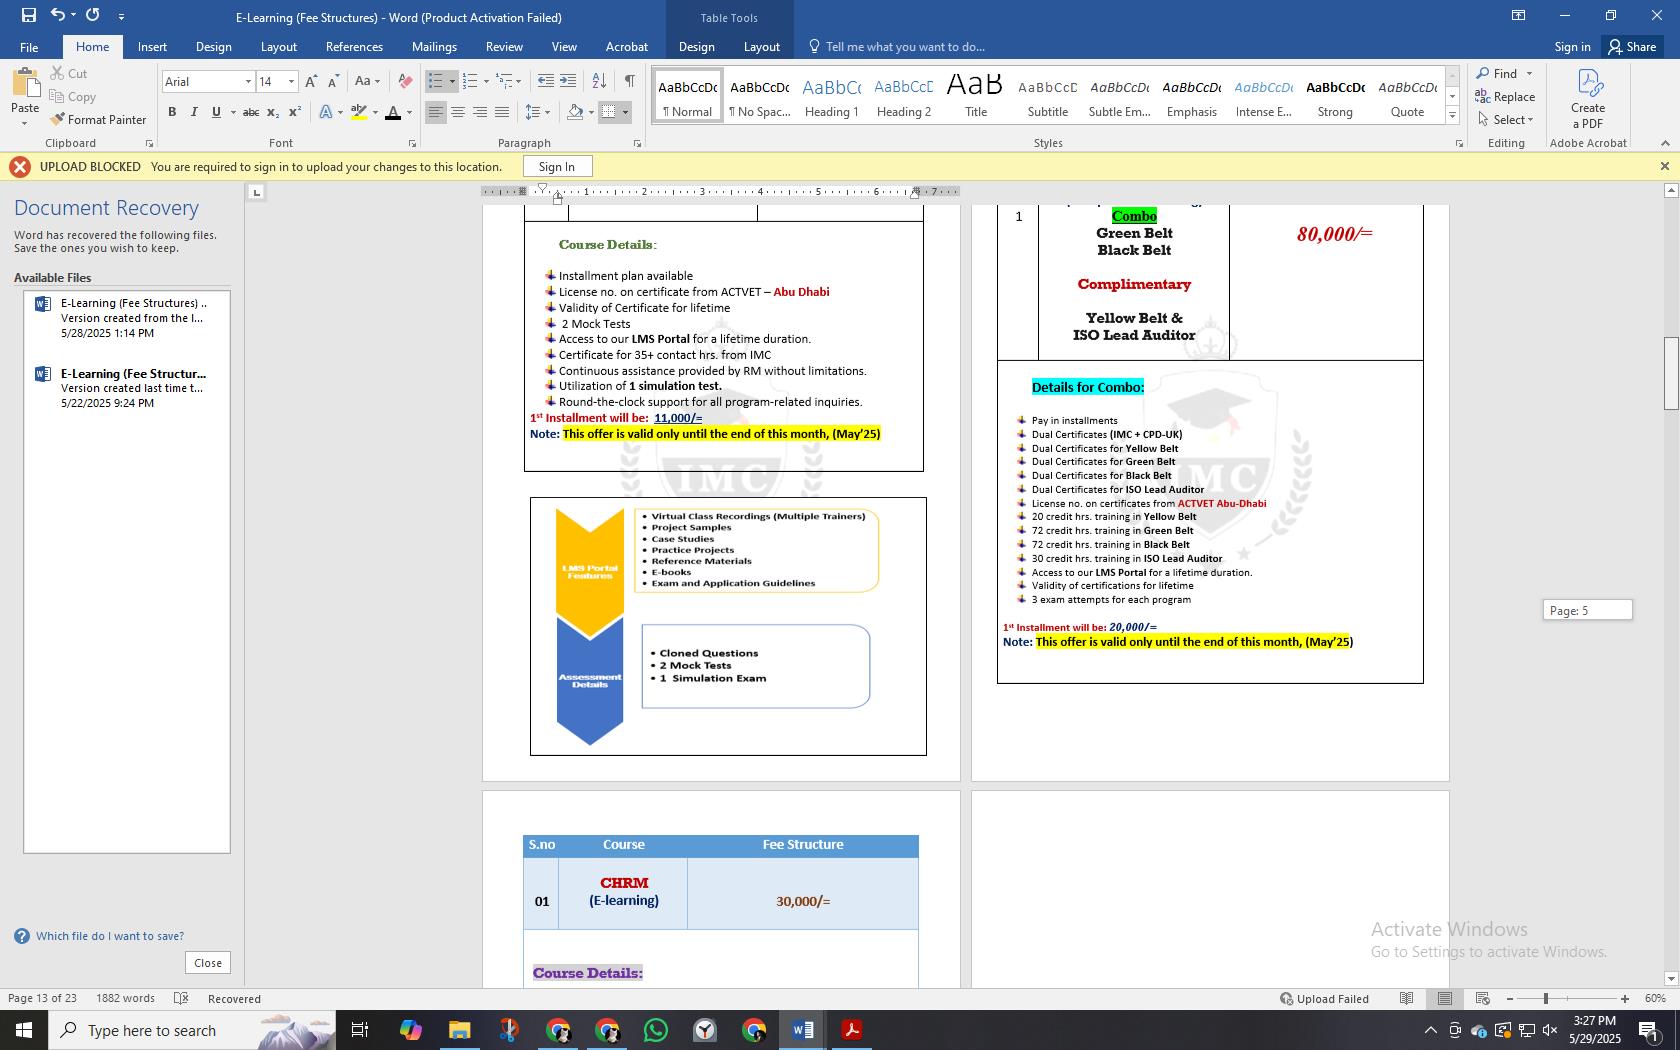Open Word from the Windows taskbar

click(803, 1030)
